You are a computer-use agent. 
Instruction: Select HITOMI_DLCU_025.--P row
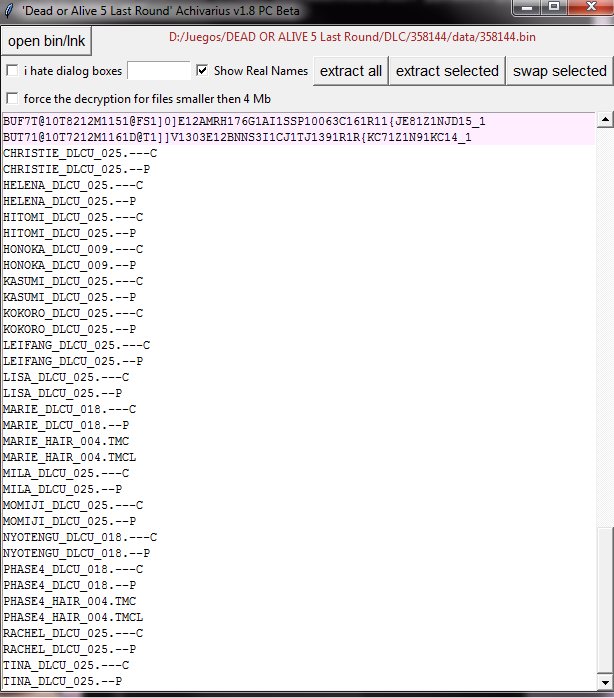[298, 233]
